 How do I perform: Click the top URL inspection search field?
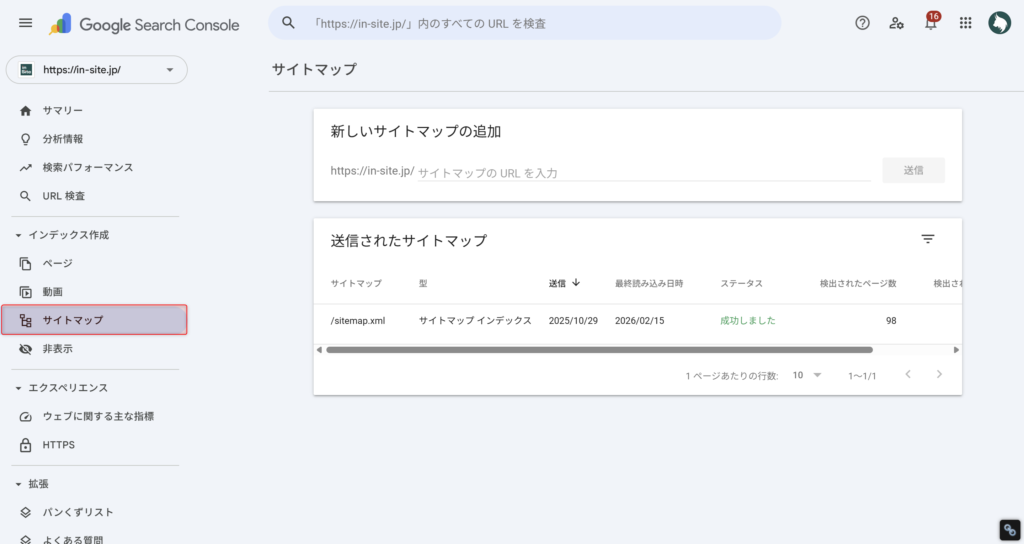[524, 24]
